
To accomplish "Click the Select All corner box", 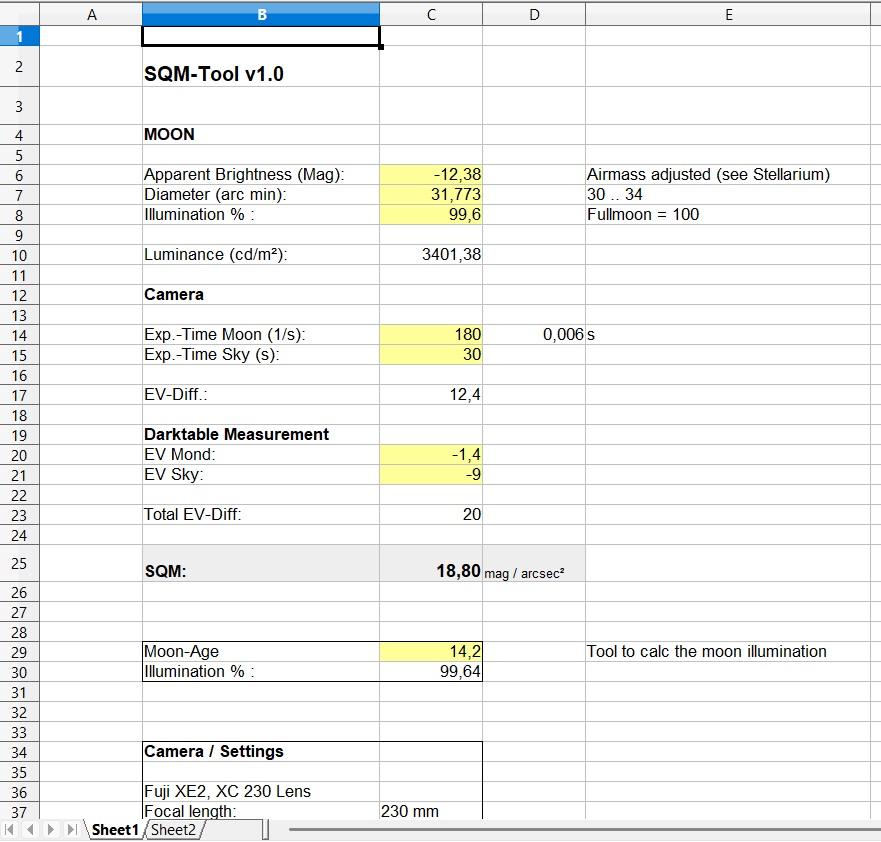I will 20,14.
